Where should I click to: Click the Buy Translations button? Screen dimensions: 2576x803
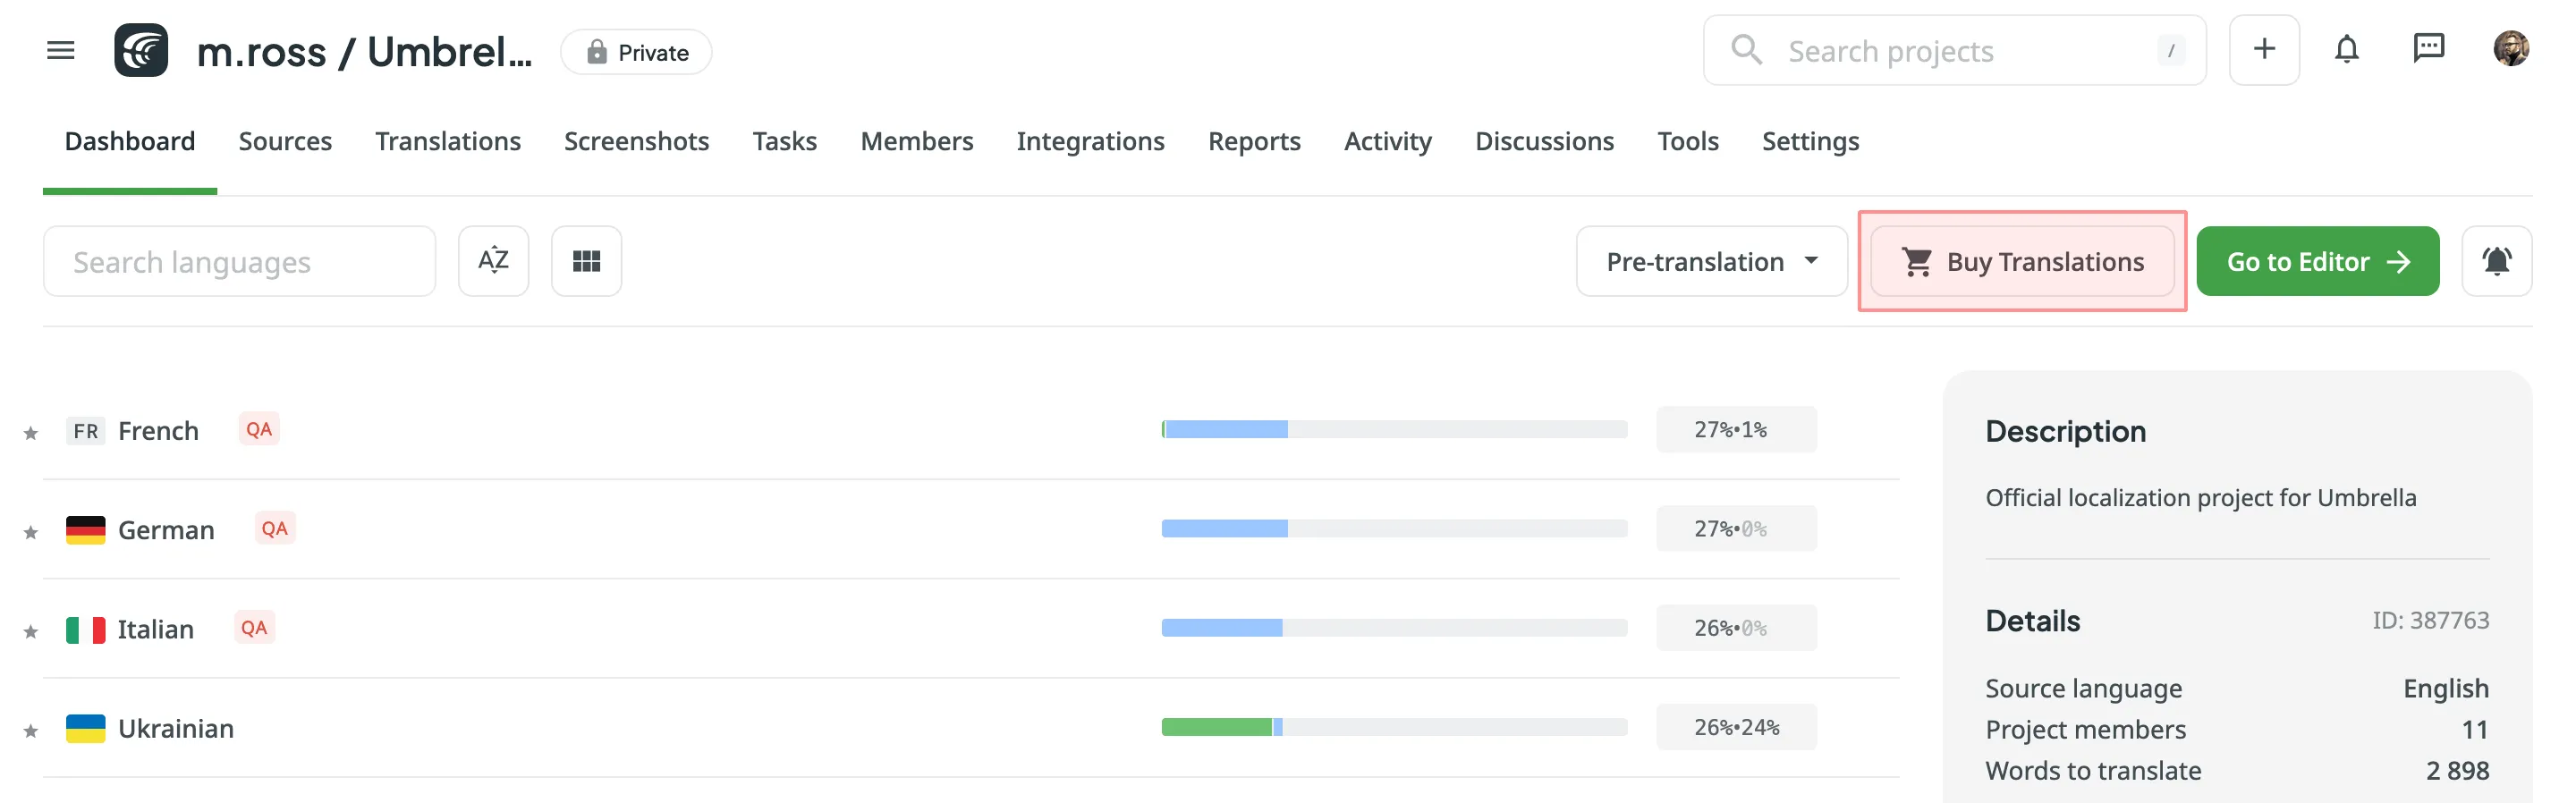click(x=2022, y=261)
